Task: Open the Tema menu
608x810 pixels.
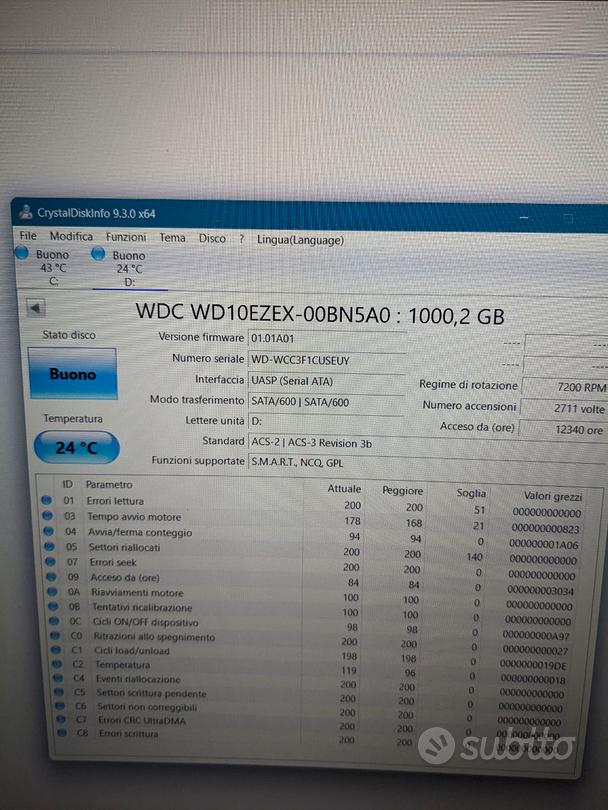Action: click(172, 238)
